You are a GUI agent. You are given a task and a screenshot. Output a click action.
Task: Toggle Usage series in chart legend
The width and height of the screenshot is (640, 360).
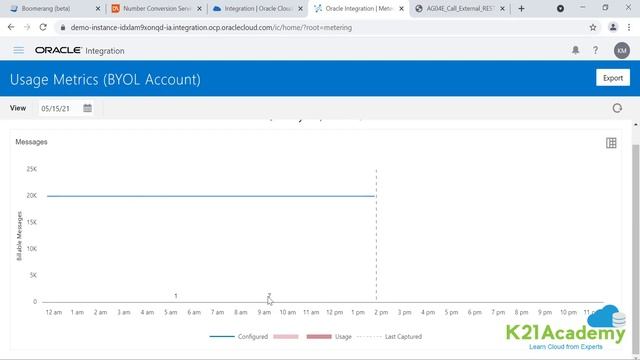tap(343, 337)
